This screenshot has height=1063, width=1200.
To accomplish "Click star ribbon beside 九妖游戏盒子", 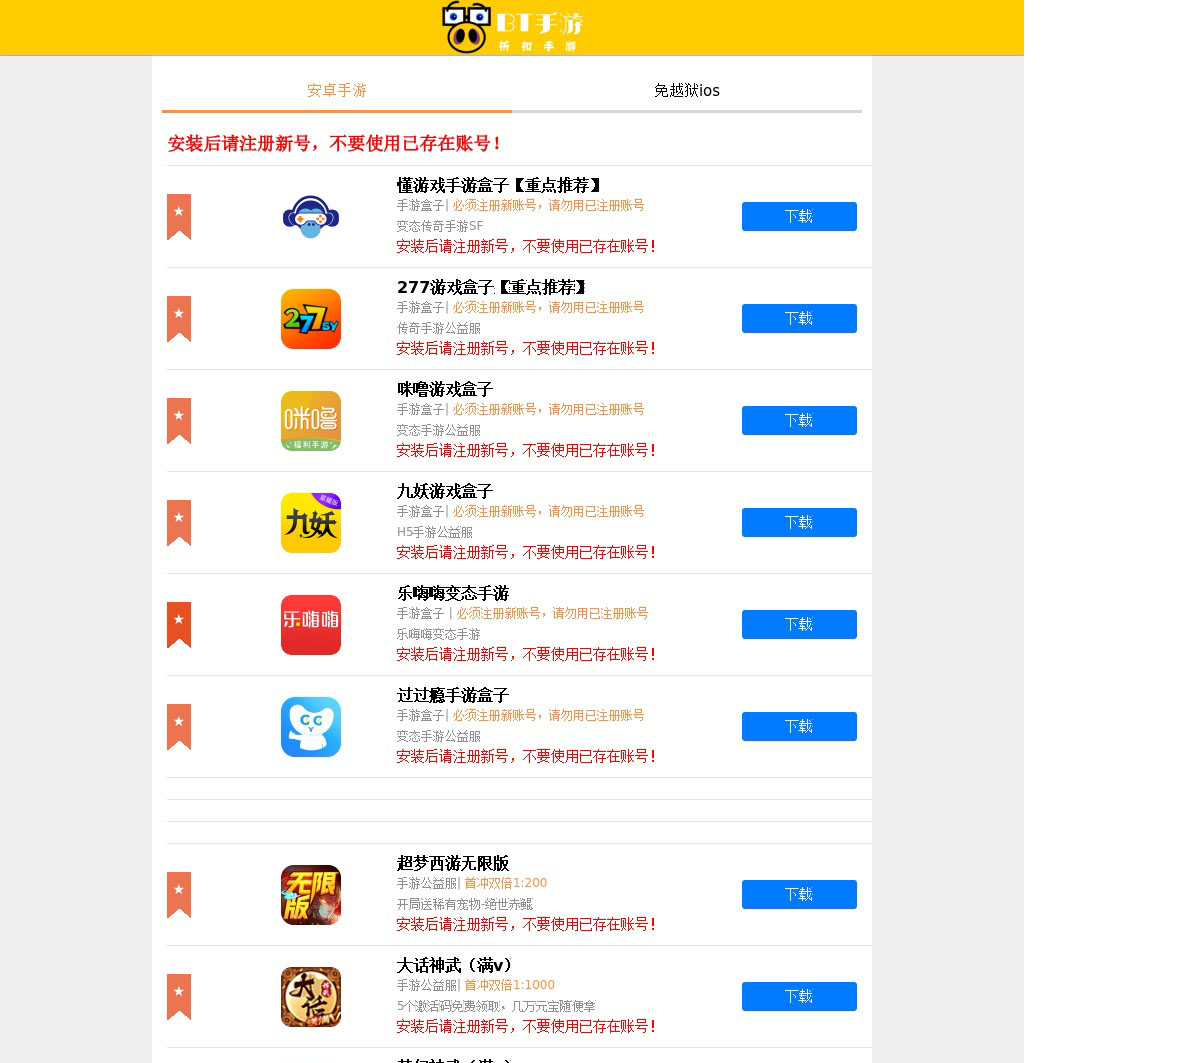I will (x=179, y=523).
